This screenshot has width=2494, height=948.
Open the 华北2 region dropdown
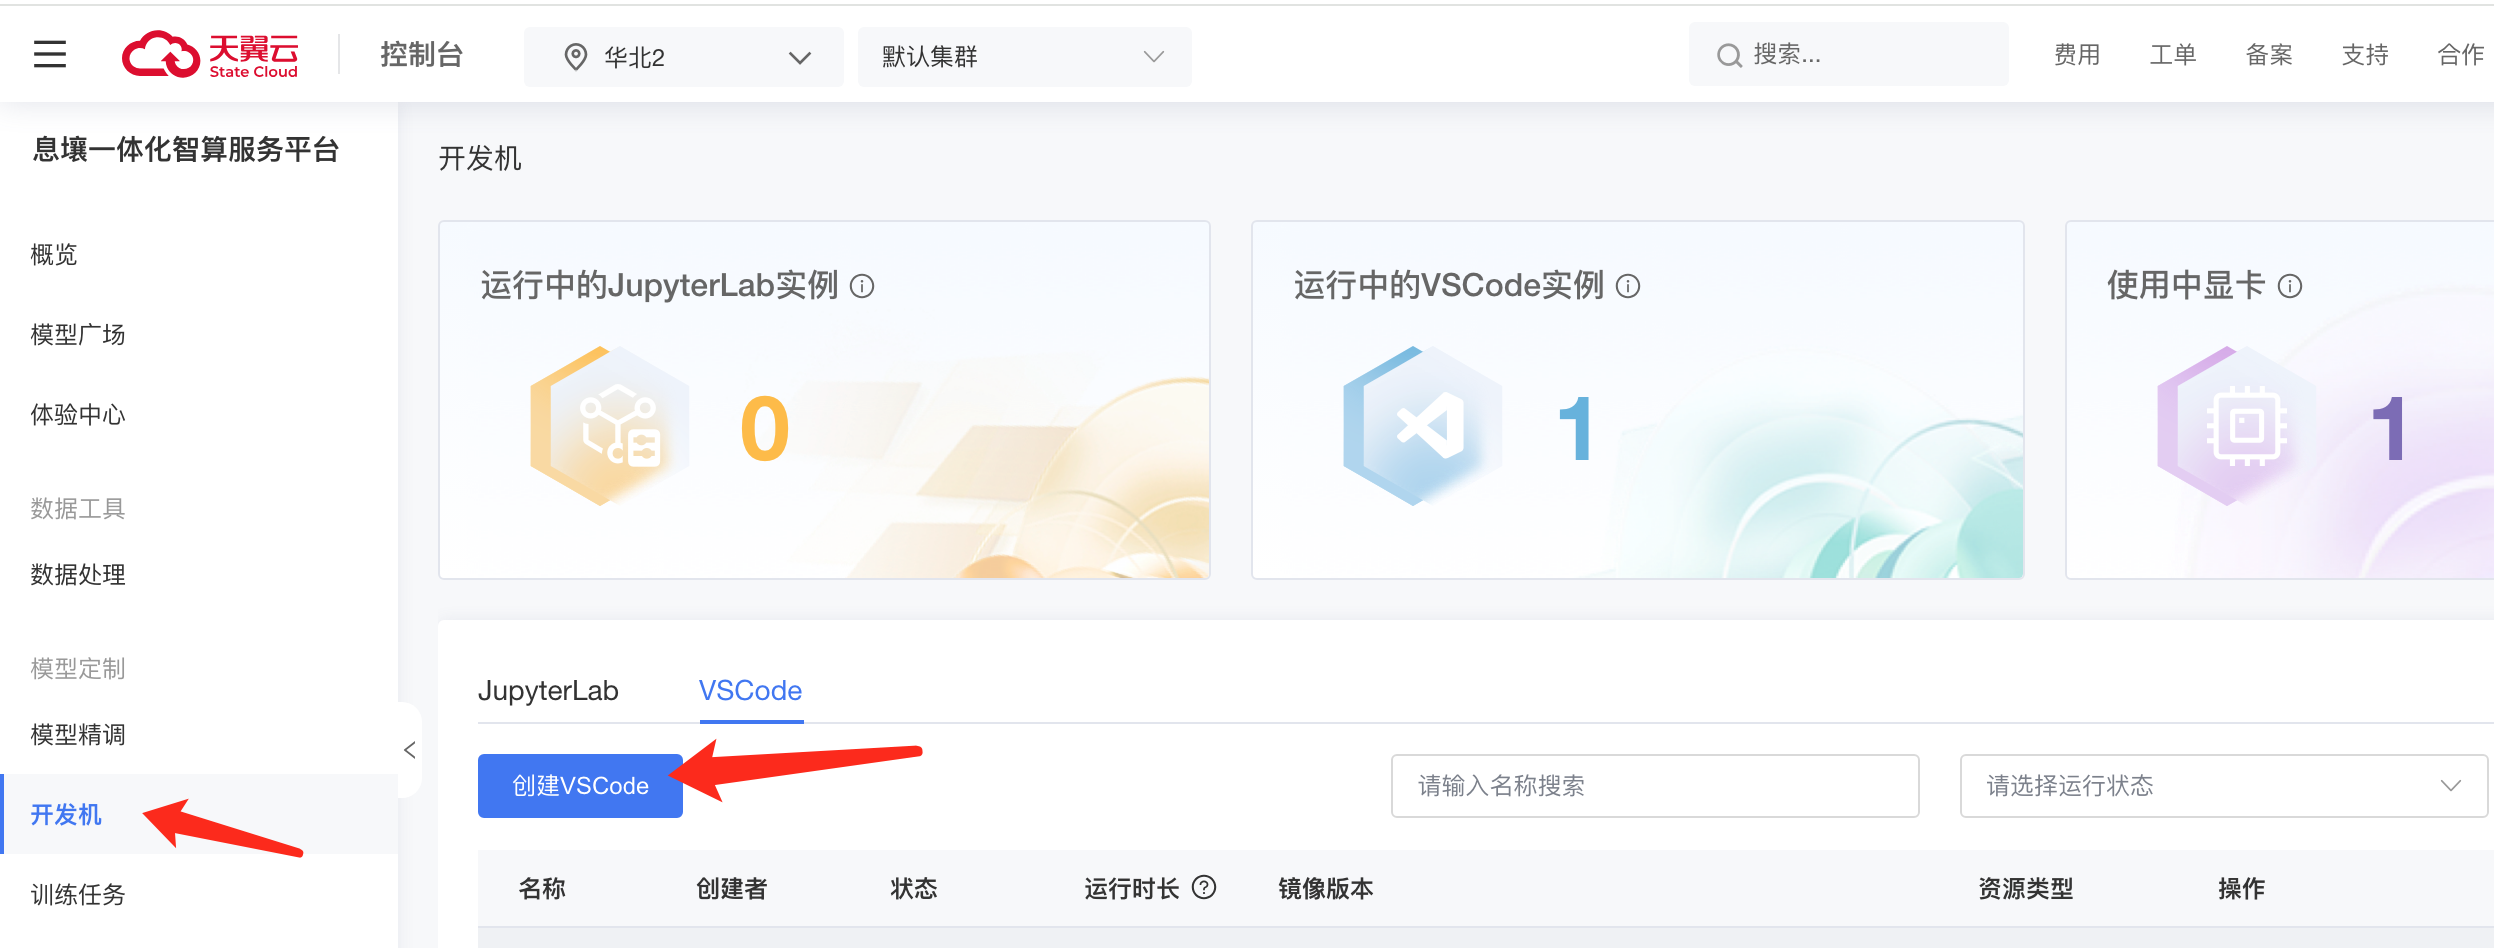coord(684,57)
